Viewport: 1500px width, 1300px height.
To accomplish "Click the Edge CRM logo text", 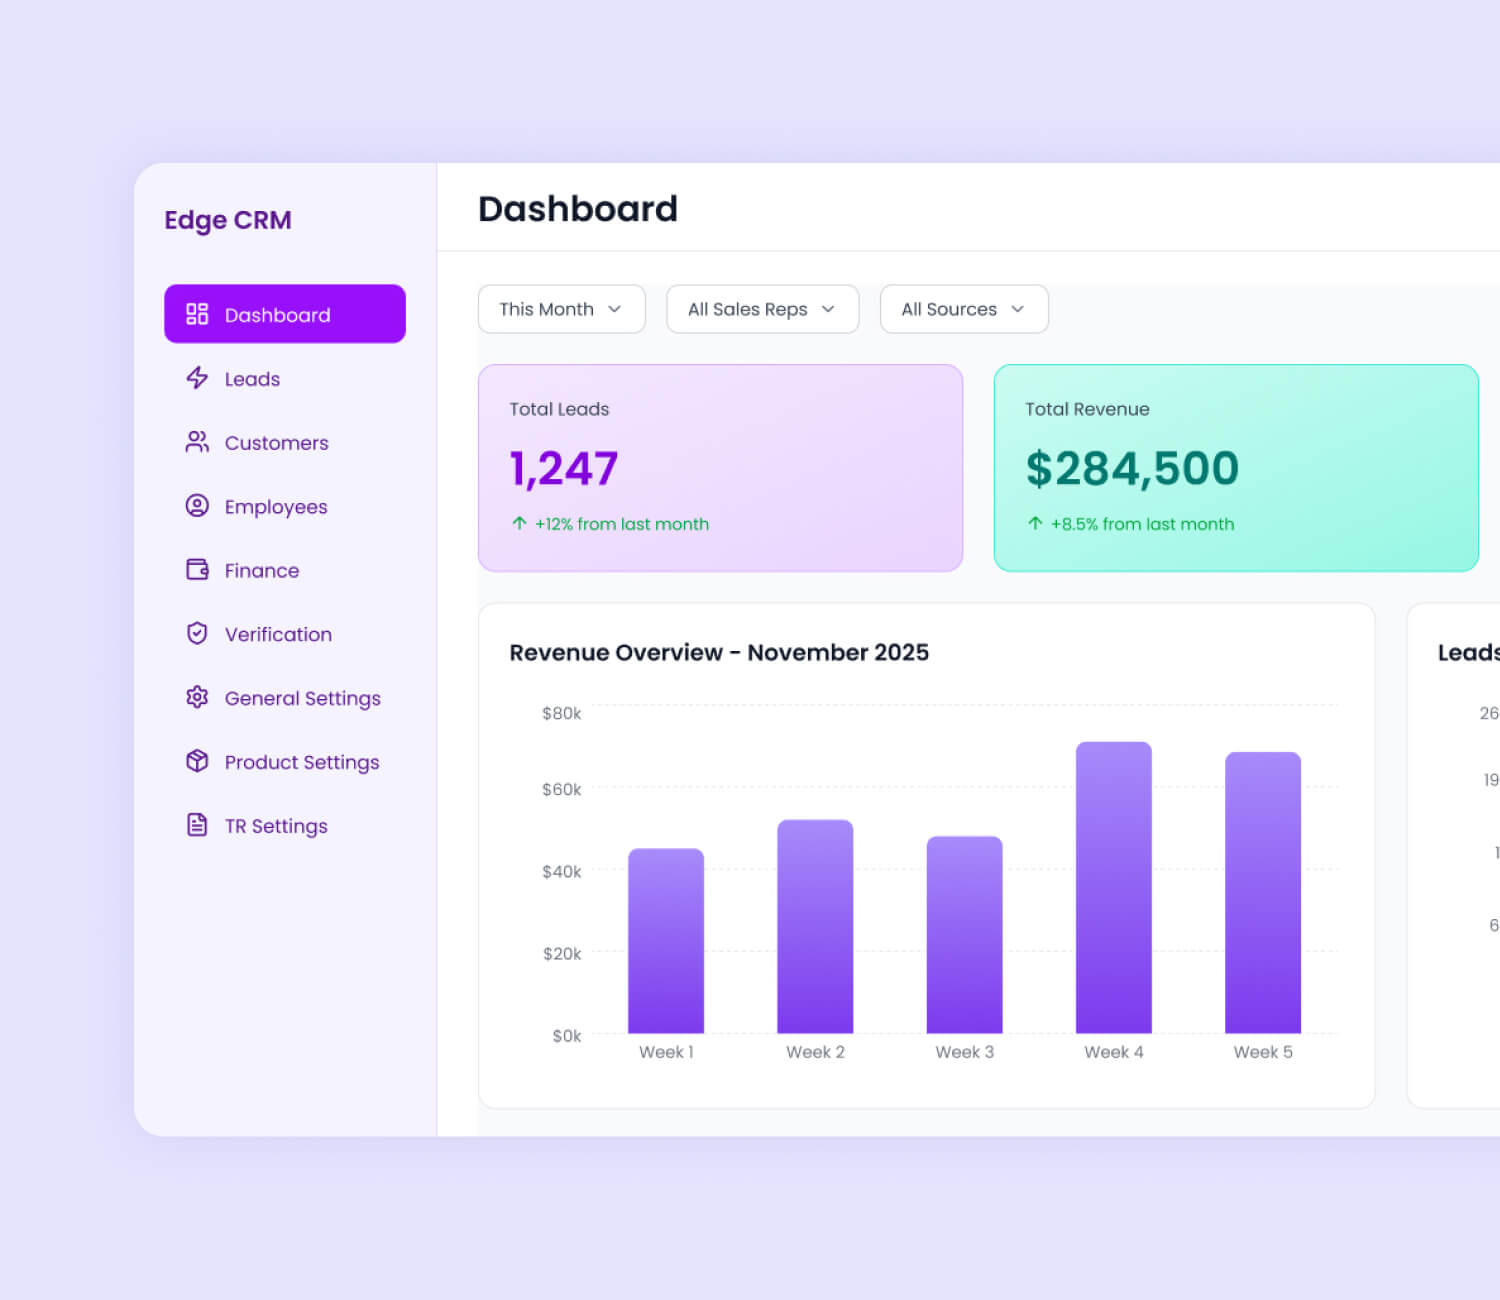I will point(228,220).
